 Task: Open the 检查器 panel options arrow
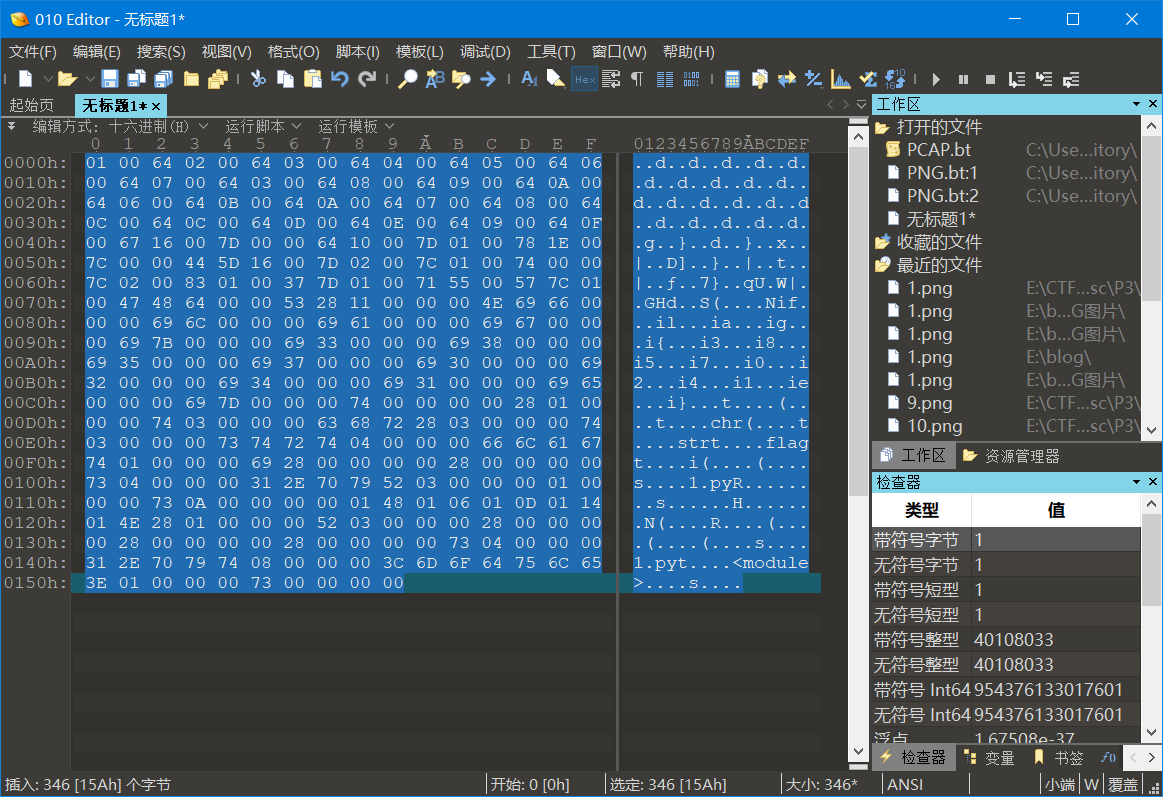[1136, 482]
